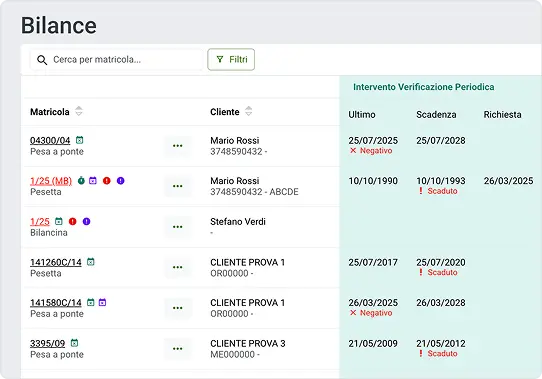Sort by the Matricola column arrows

click(x=79, y=111)
